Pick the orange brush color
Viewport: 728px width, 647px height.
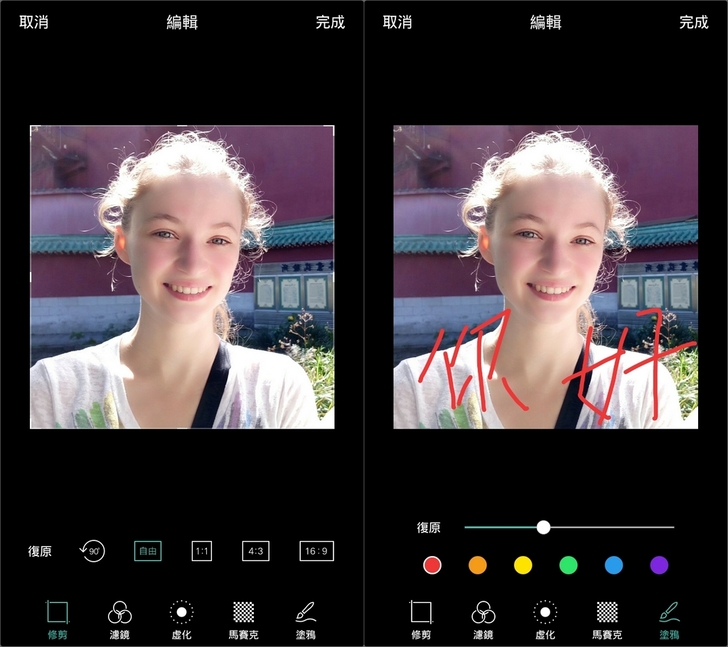[x=478, y=565]
